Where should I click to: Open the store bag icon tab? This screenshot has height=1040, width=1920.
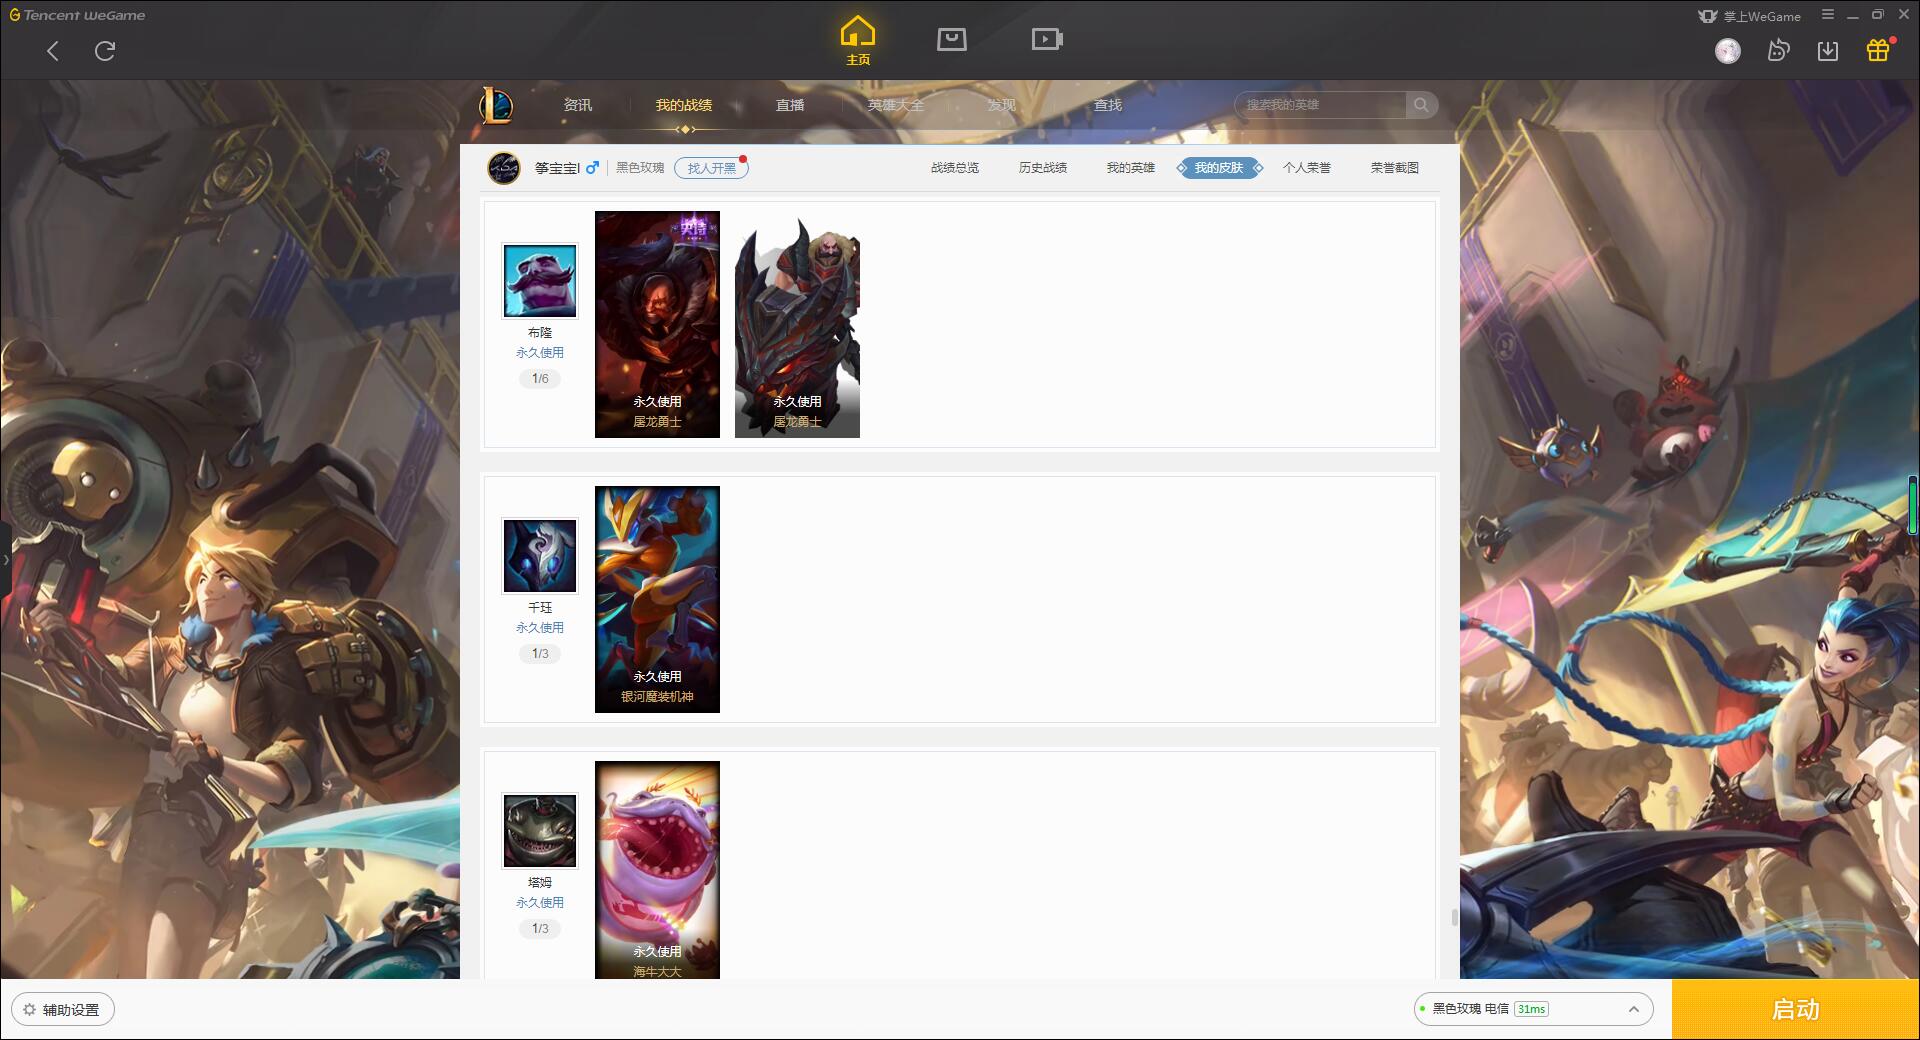[x=952, y=39]
